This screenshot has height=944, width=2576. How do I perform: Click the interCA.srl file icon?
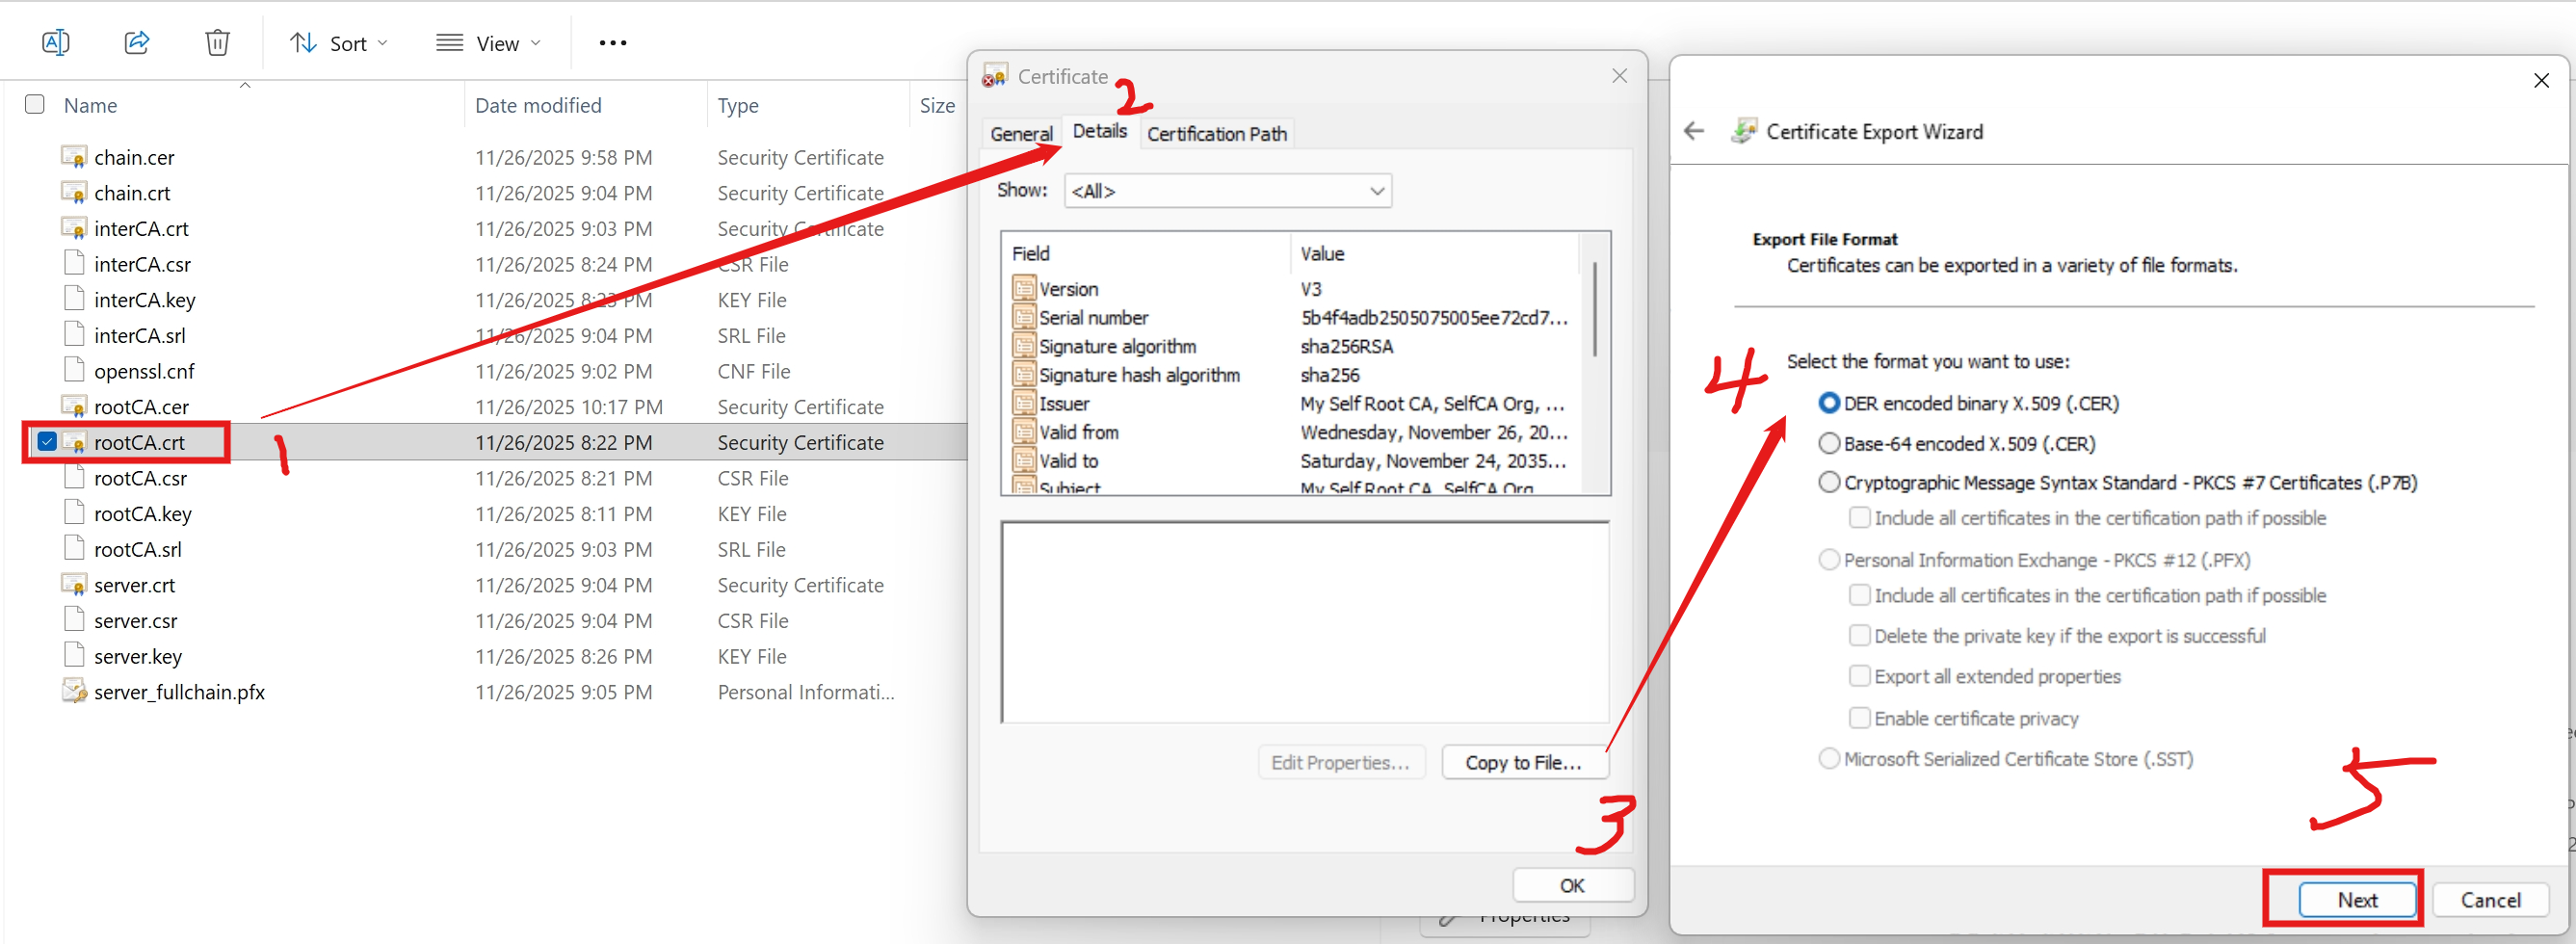point(74,335)
